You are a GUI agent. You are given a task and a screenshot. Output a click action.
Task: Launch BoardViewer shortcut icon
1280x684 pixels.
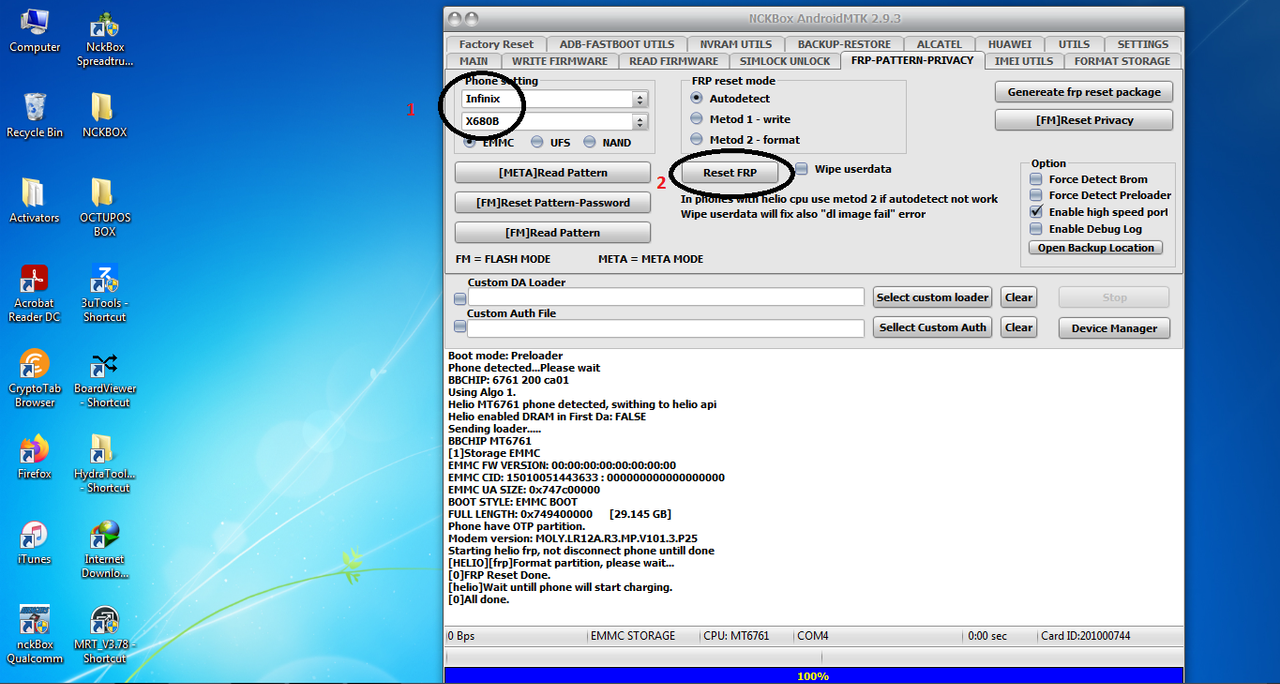105,378
